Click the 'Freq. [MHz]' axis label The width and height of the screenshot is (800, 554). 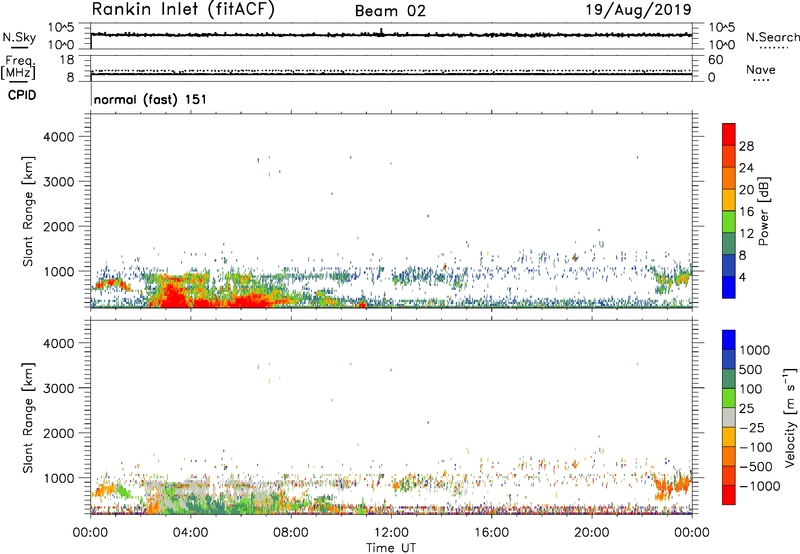[19, 68]
